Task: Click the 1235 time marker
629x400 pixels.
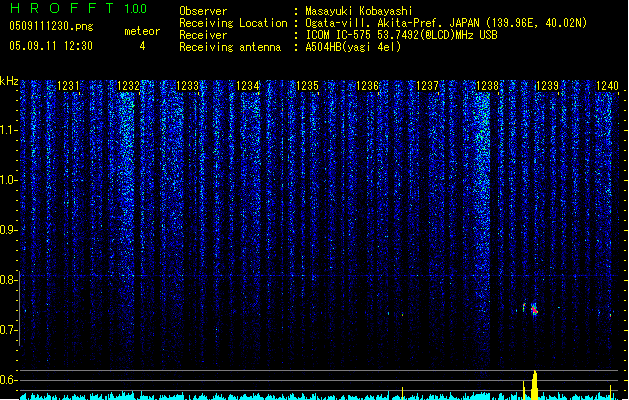Action: [x=307, y=86]
